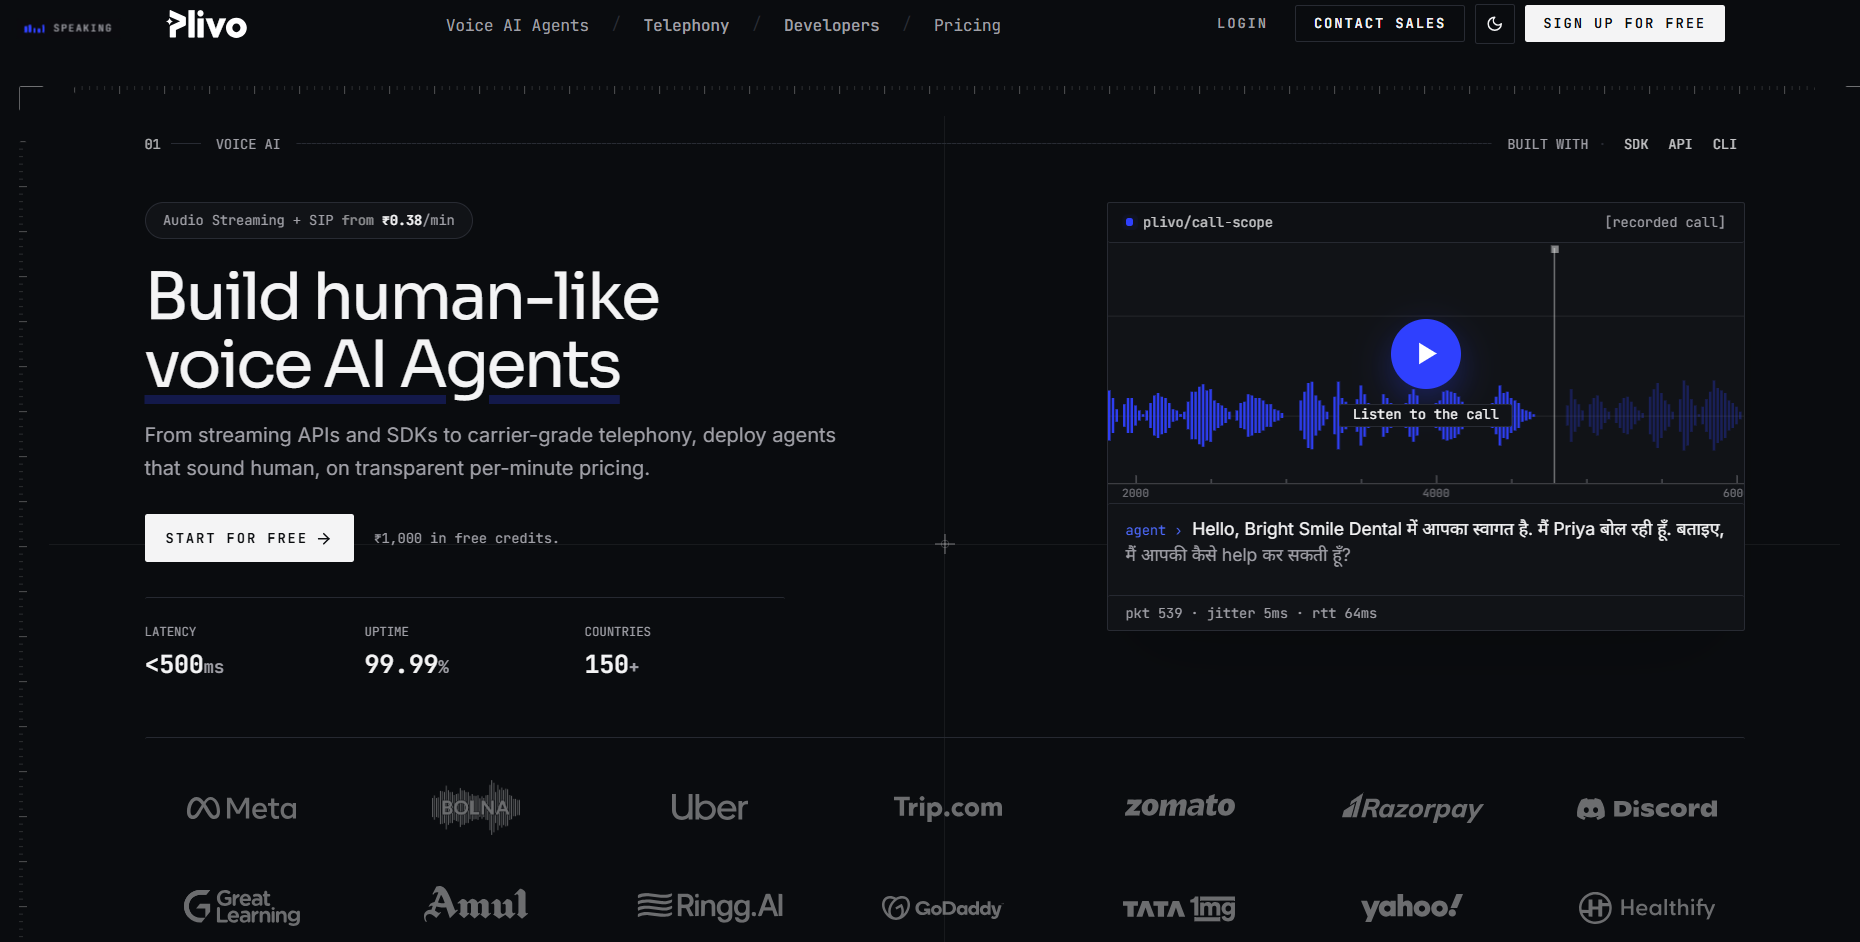Click the Amul logo

pos(476,904)
